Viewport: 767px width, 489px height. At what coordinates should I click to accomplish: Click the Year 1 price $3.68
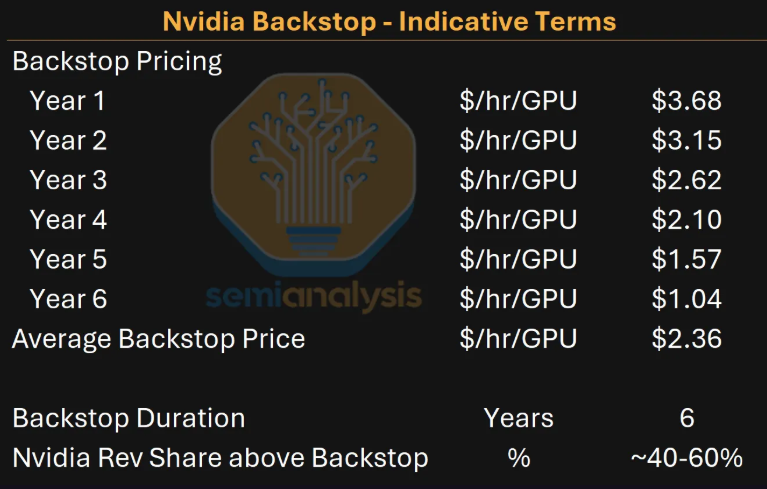click(687, 101)
